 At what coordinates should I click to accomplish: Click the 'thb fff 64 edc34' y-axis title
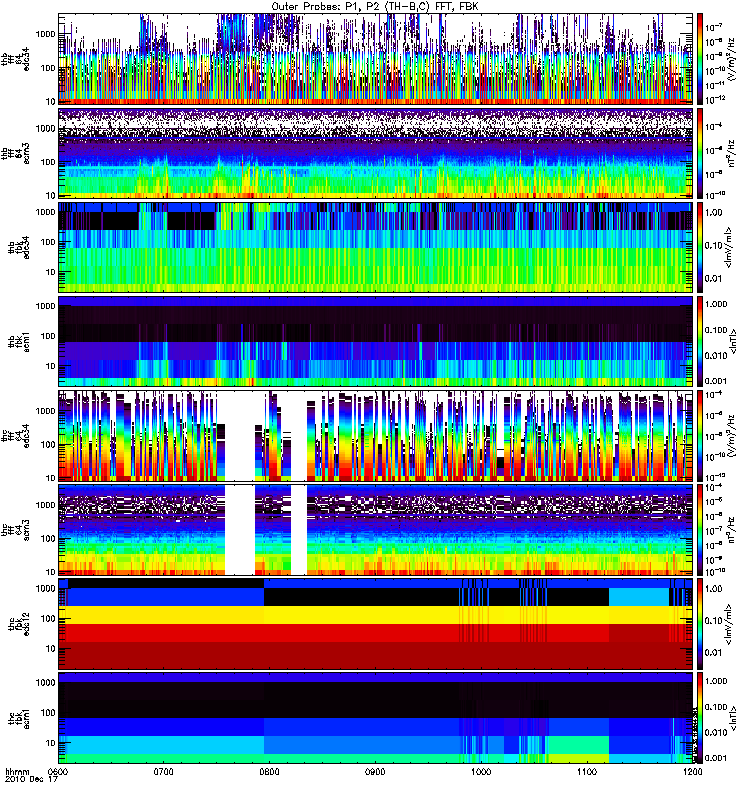tap(15, 59)
